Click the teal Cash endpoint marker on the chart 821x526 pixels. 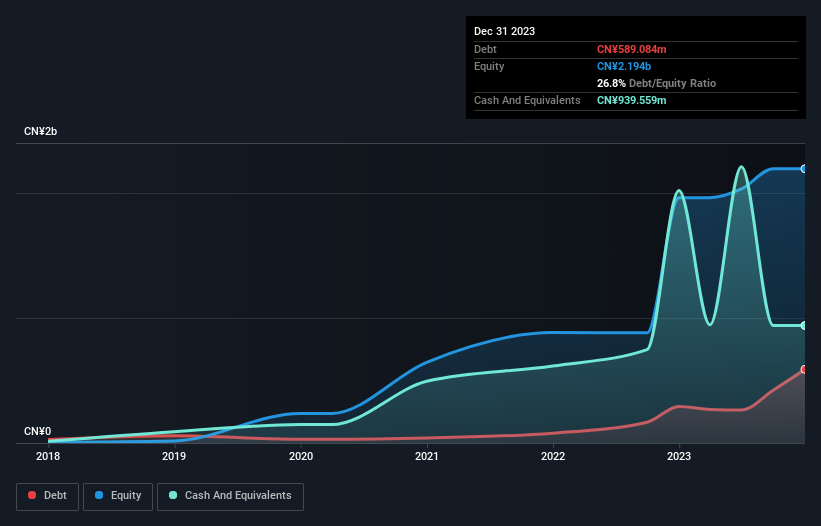(x=804, y=326)
